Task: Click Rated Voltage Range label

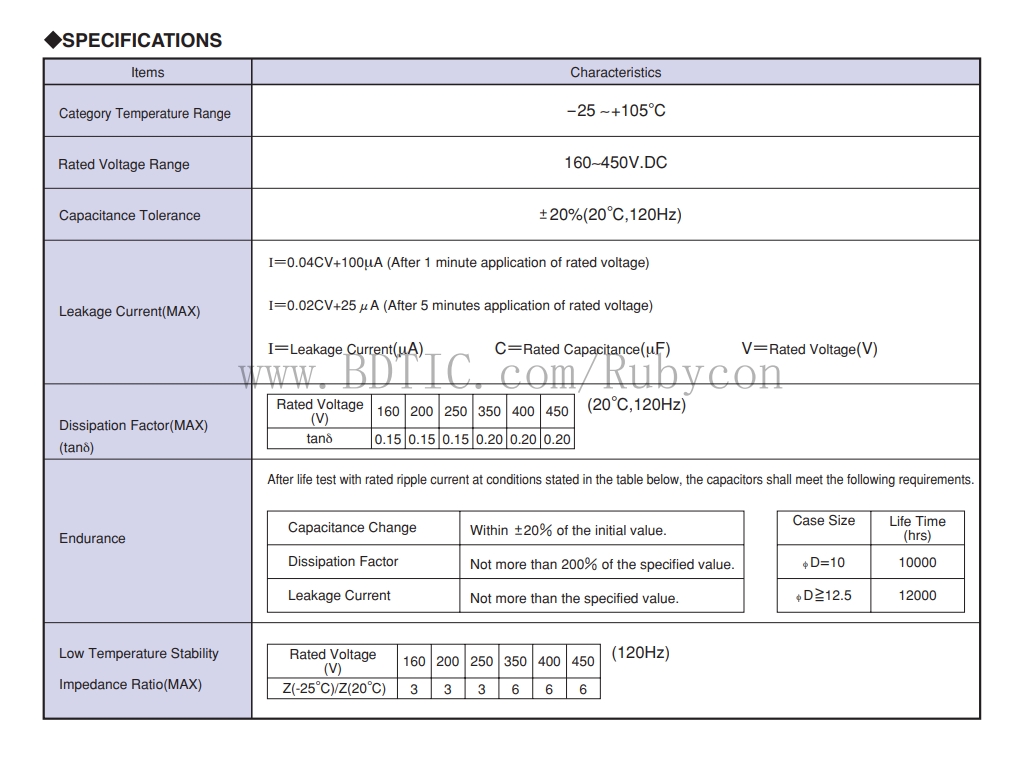Action: click(x=124, y=164)
